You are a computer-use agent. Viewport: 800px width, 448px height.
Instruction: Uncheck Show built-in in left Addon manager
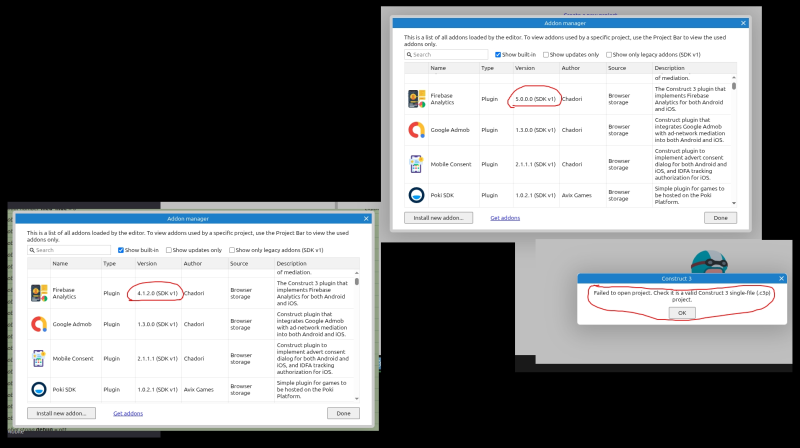pos(121,250)
